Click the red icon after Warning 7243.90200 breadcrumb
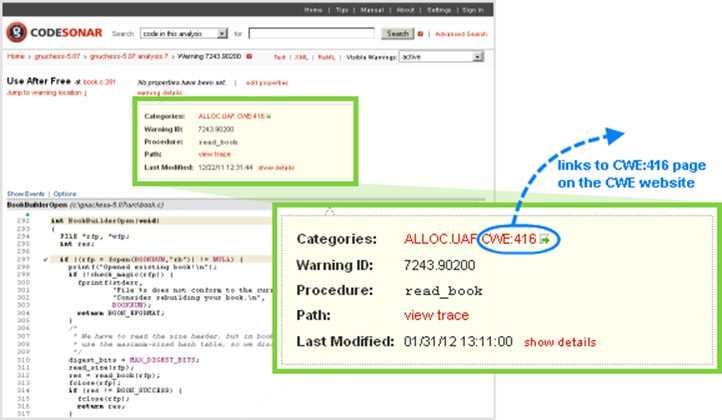Image resolution: width=722 pixels, height=420 pixels. point(249,56)
